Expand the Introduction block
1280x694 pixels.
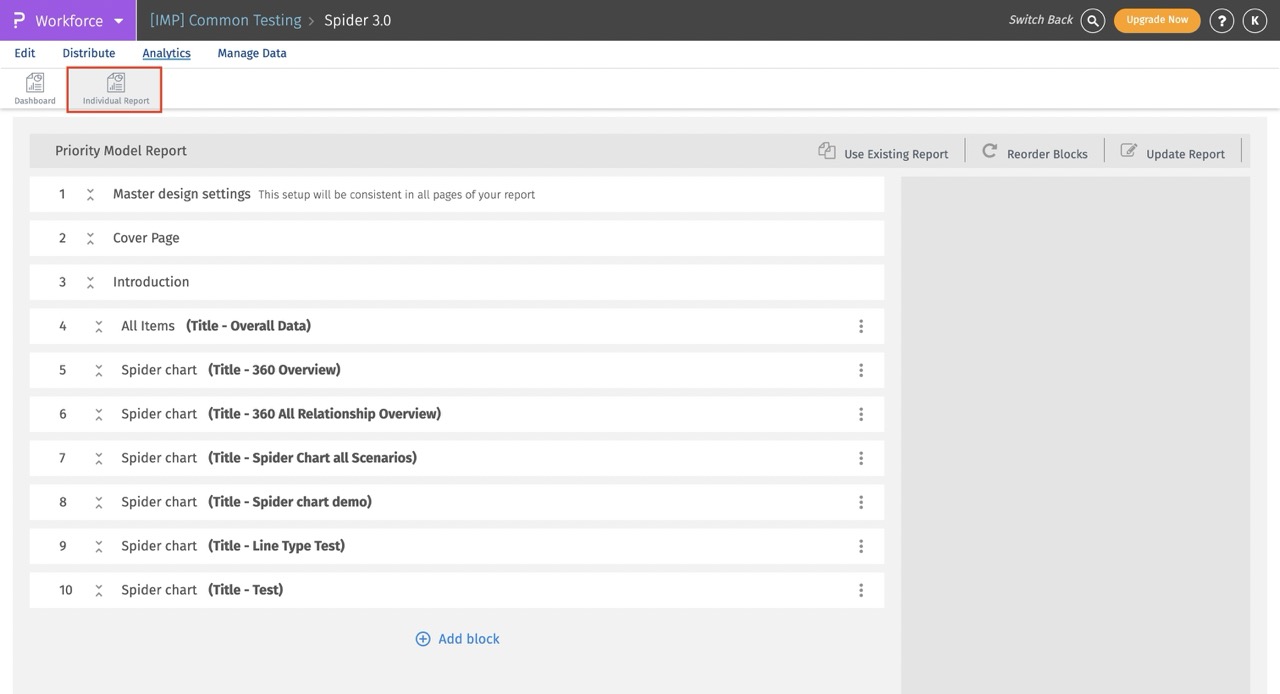point(90,283)
